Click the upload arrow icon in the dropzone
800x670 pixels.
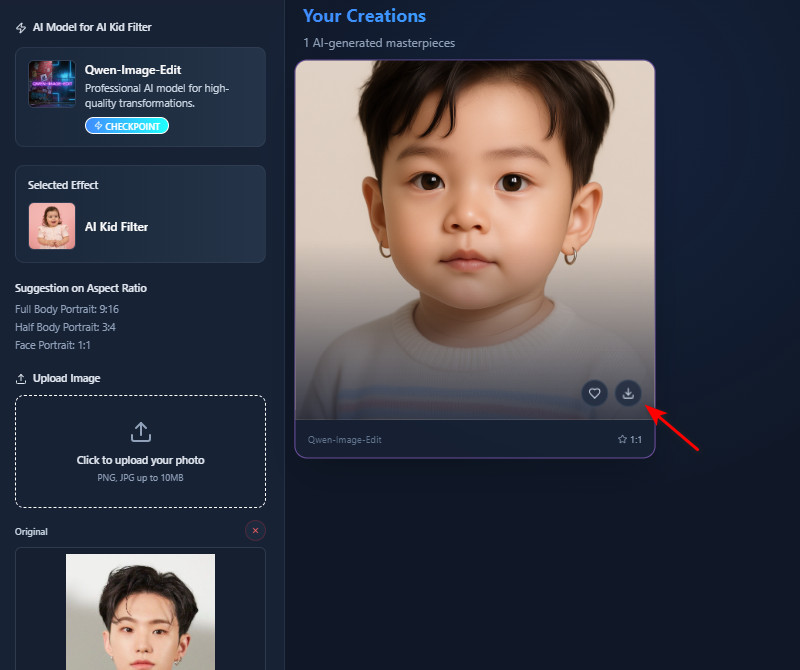(140, 432)
